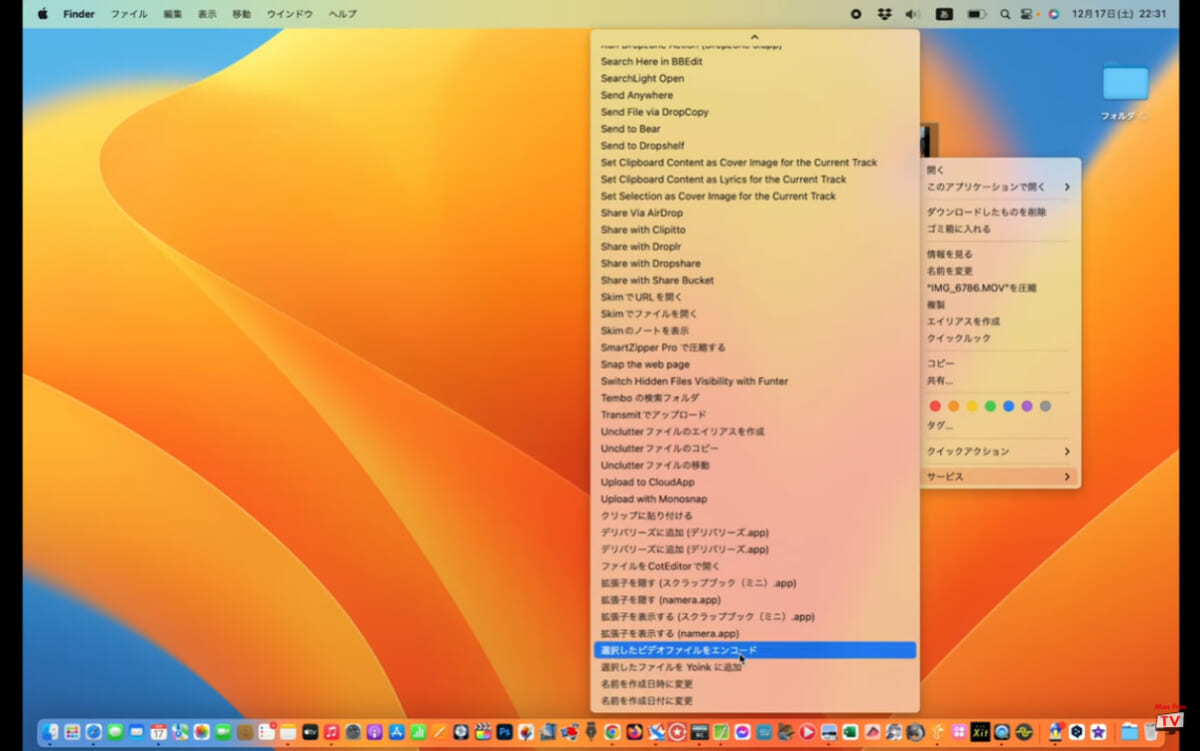Open Siri from the menu bar
Image resolution: width=1200 pixels, height=751 pixels.
click(x=1053, y=14)
